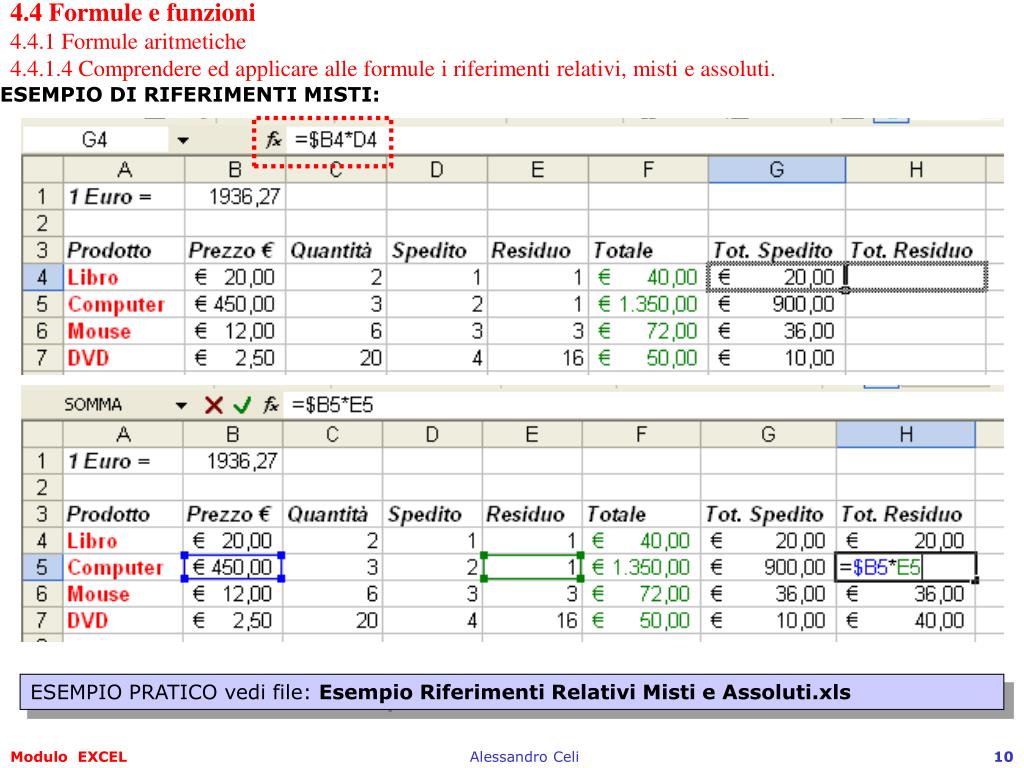Click the heading '4.4 Formule e funzioni'
This screenshot has height=768, width=1024.
(x=133, y=12)
